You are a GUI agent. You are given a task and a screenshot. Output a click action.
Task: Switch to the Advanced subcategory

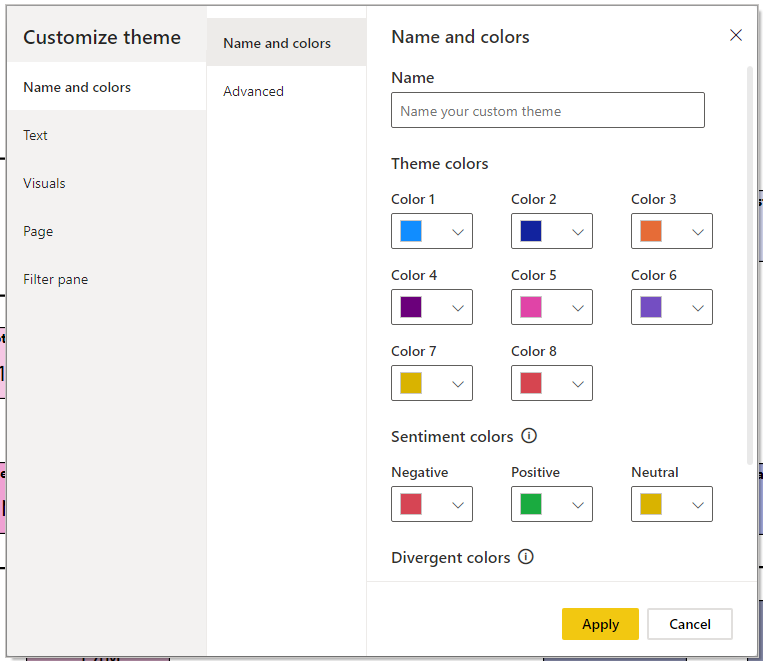(286, 91)
